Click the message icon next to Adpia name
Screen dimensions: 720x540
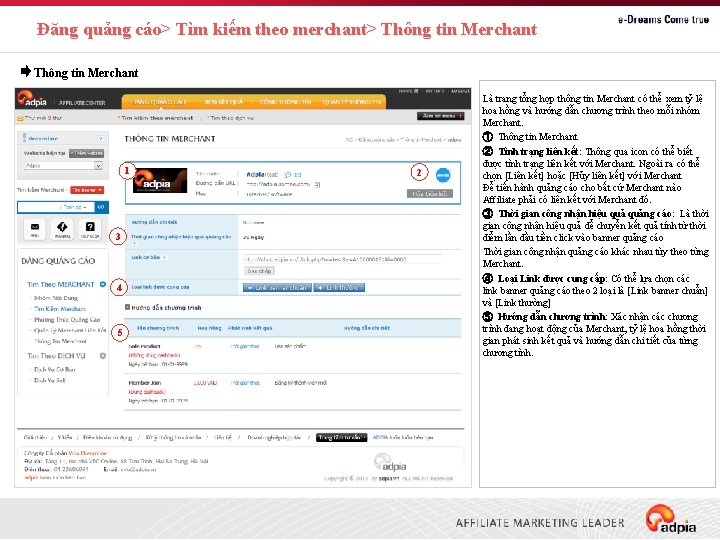pyautogui.click(x=288, y=174)
